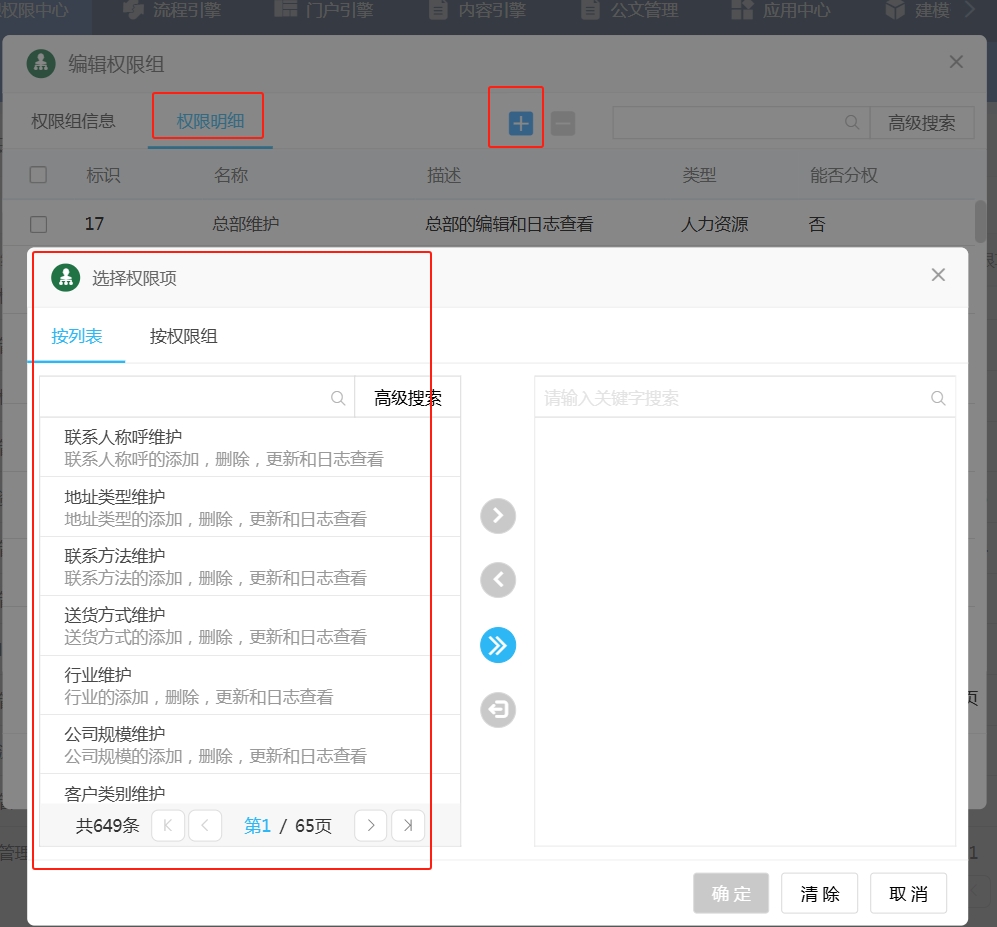The image size is (997, 927).
Task: Go to next page in permission list
Action: [370, 826]
